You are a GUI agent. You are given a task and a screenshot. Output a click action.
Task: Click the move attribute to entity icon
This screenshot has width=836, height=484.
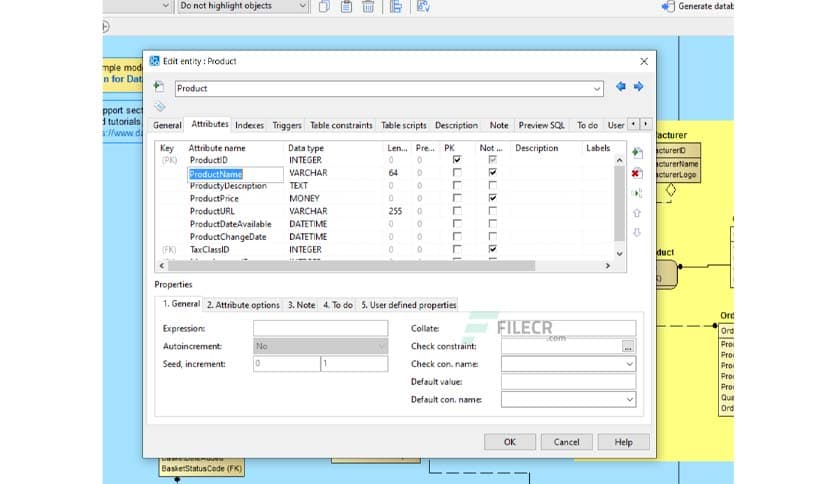pos(637,193)
